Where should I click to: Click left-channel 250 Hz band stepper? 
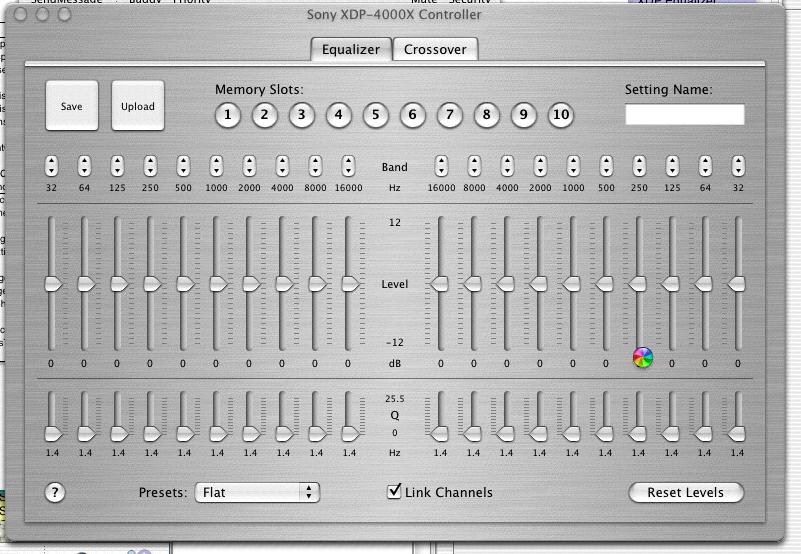(150, 166)
